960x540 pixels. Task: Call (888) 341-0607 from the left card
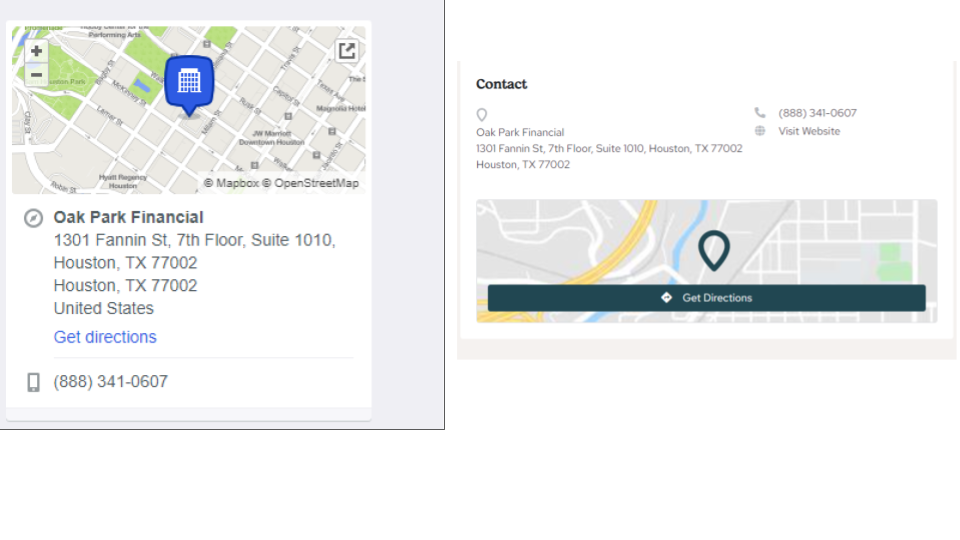[111, 381]
